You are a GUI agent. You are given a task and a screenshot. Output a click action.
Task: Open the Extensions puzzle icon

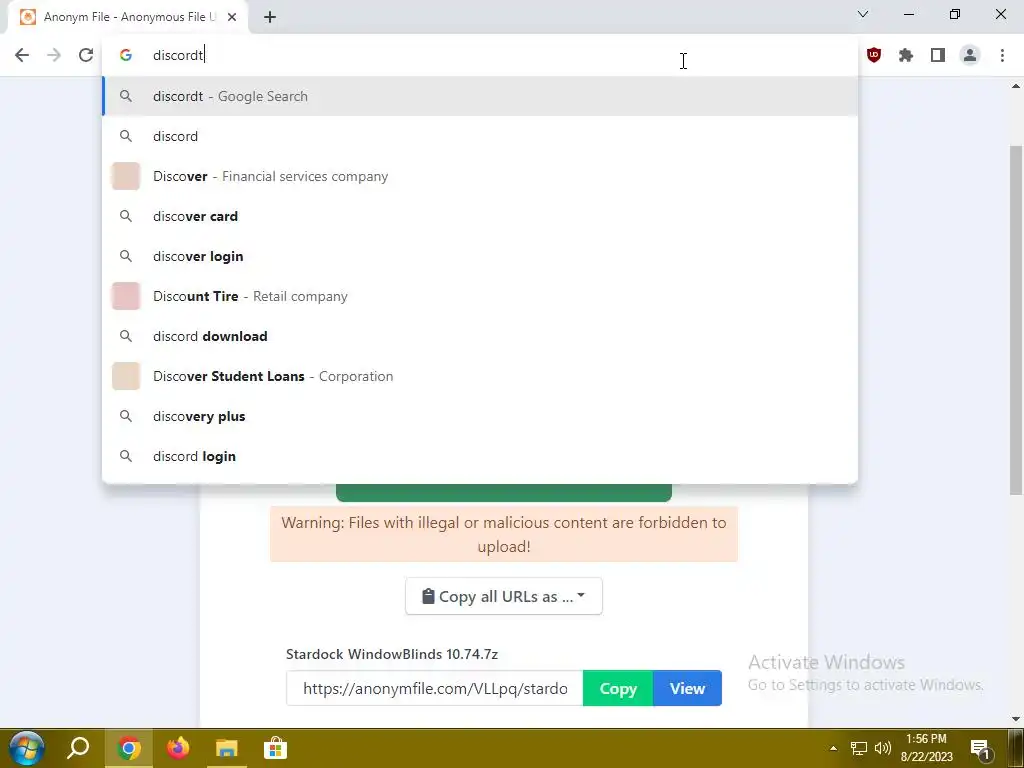[906, 56]
